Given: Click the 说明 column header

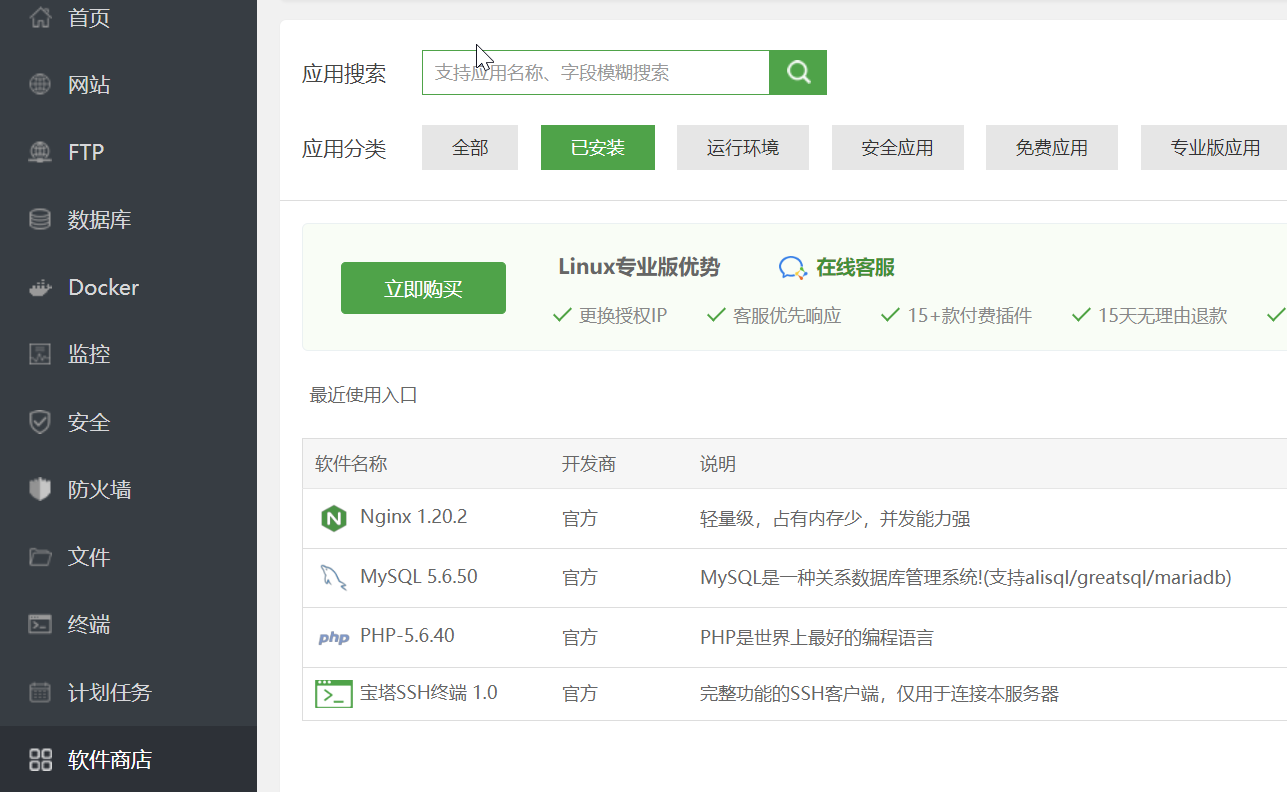Looking at the screenshot, I should point(718,464).
